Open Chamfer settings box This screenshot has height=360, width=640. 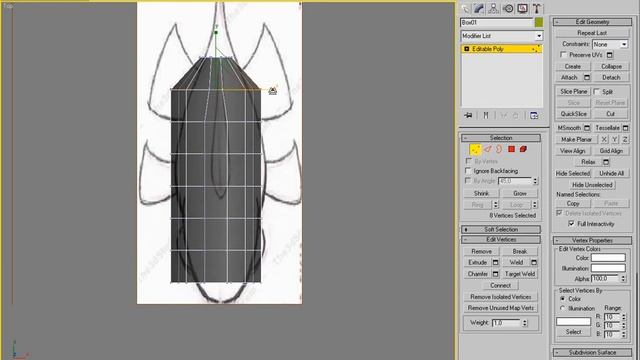click(x=496, y=274)
